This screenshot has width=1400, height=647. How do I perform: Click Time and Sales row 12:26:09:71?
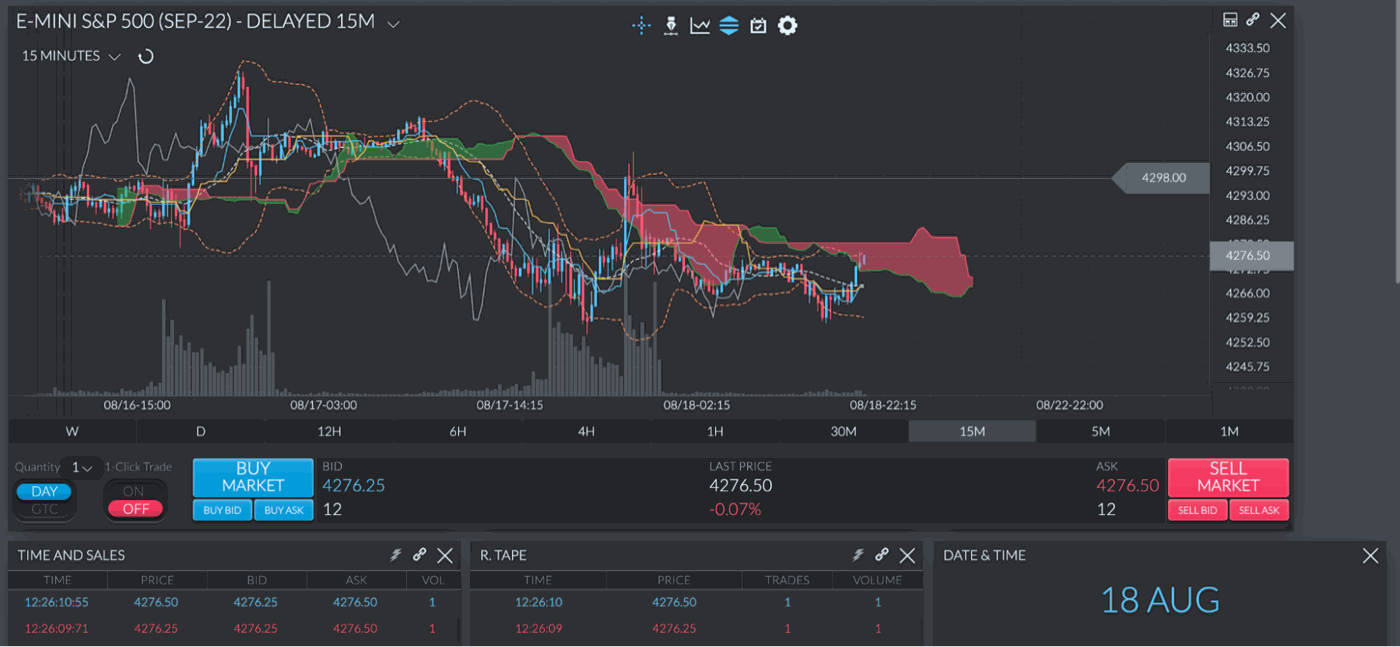pyautogui.click(x=235, y=629)
